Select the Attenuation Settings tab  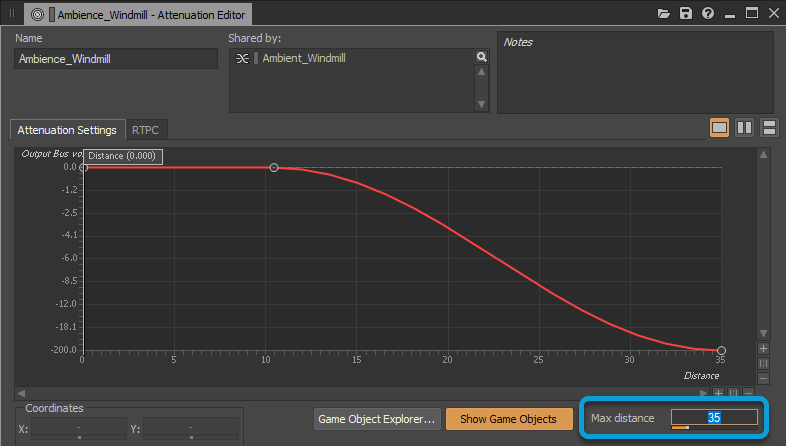tap(67, 130)
